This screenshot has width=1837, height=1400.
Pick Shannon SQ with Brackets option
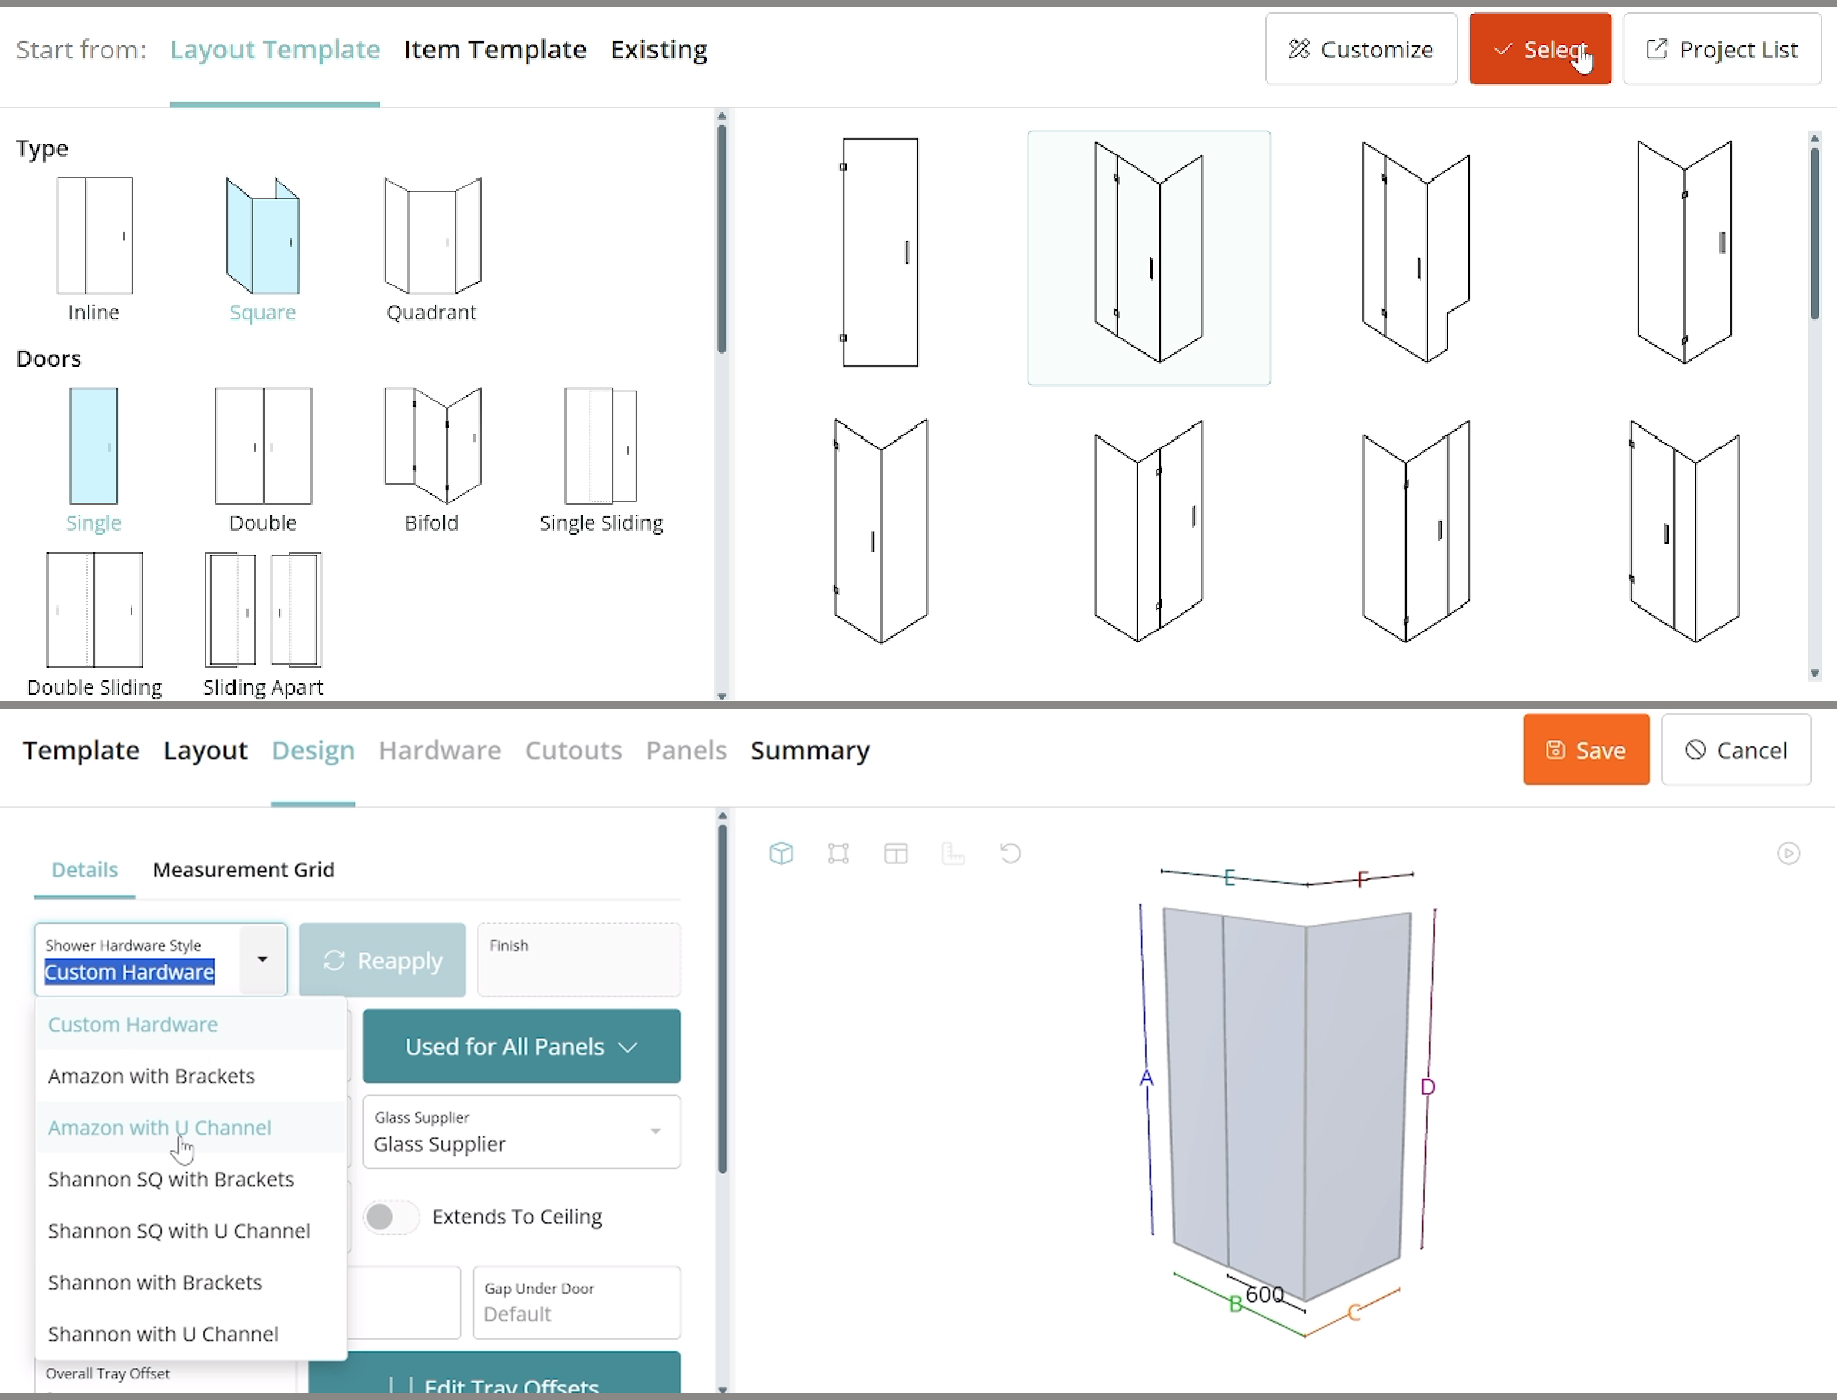click(191, 1179)
